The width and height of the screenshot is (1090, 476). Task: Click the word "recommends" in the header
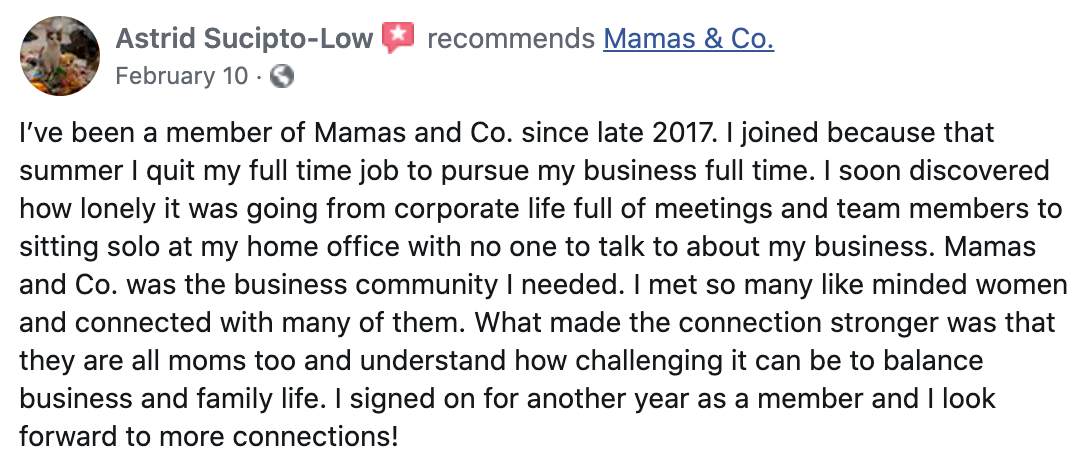[x=510, y=40]
